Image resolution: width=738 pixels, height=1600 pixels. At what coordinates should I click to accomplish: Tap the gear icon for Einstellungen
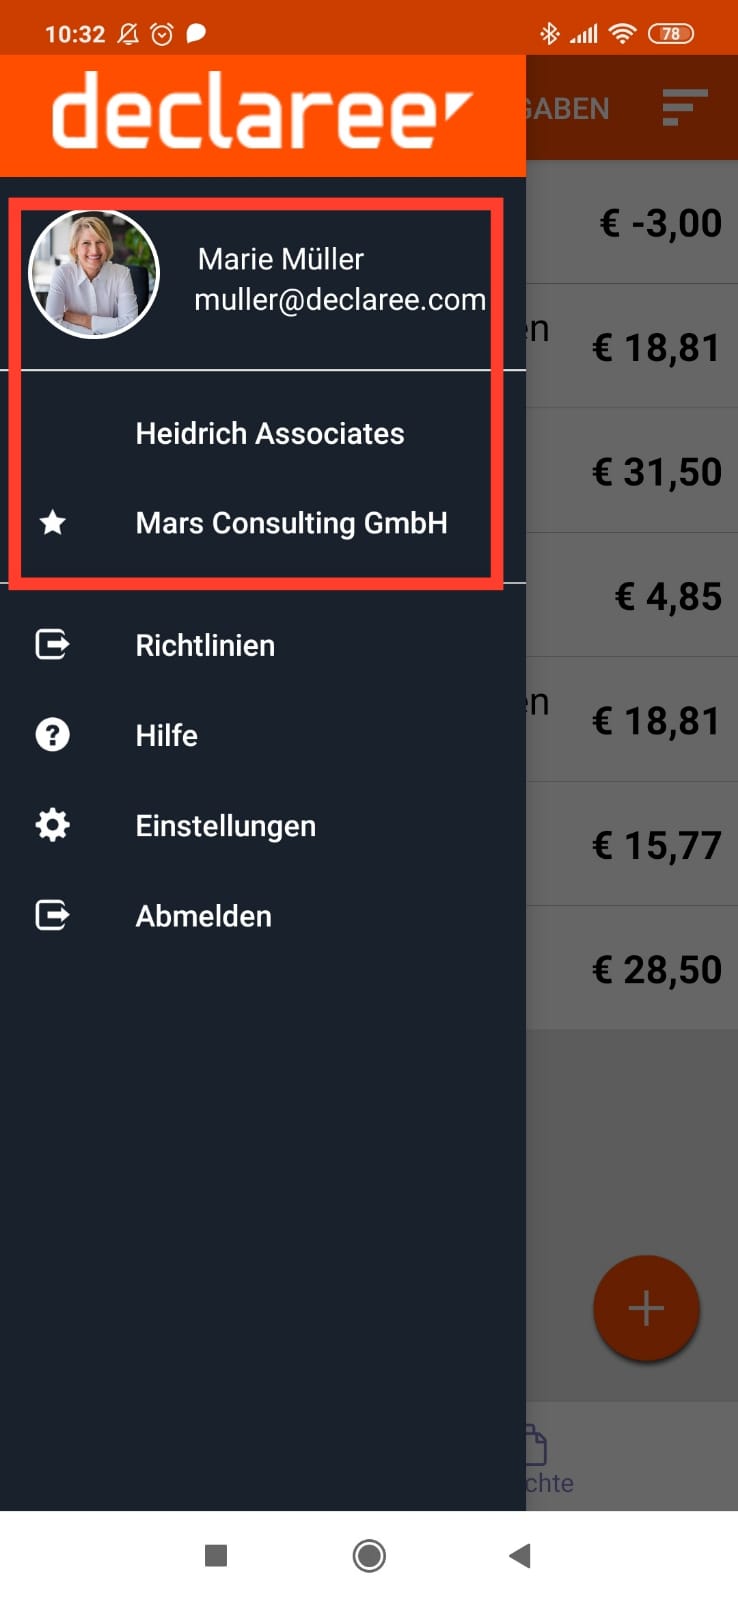point(53,825)
